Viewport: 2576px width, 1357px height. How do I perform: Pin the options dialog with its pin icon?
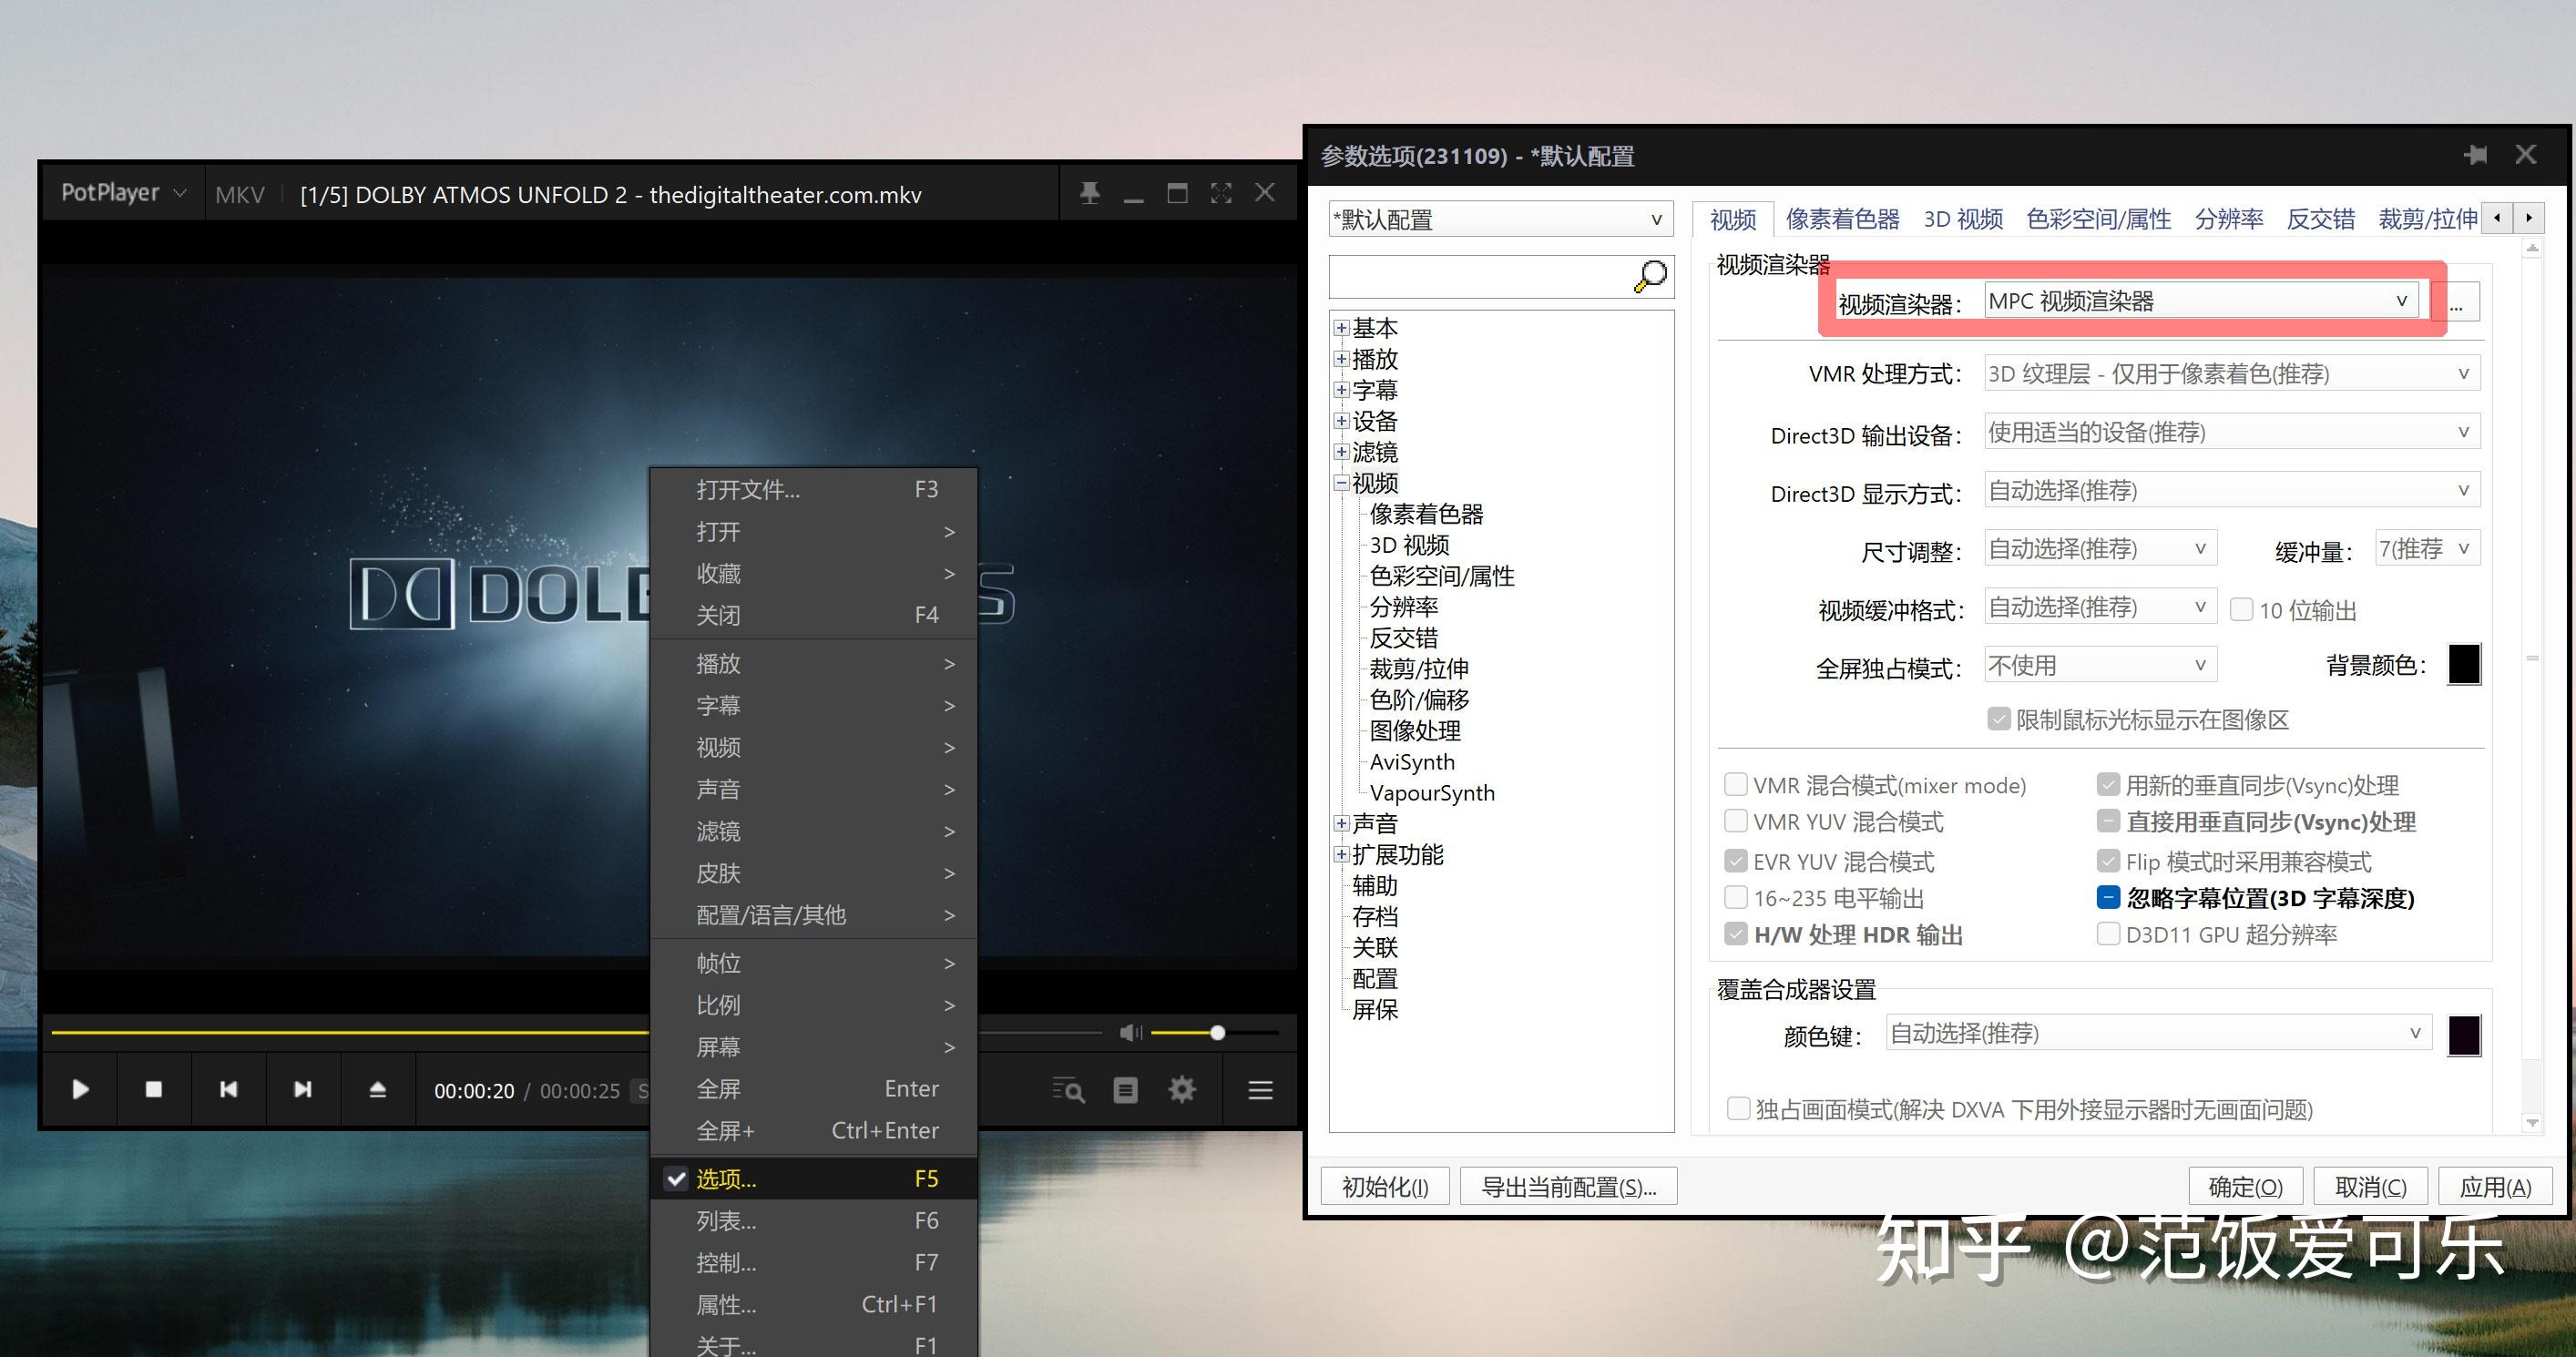pyautogui.click(x=2478, y=155)
